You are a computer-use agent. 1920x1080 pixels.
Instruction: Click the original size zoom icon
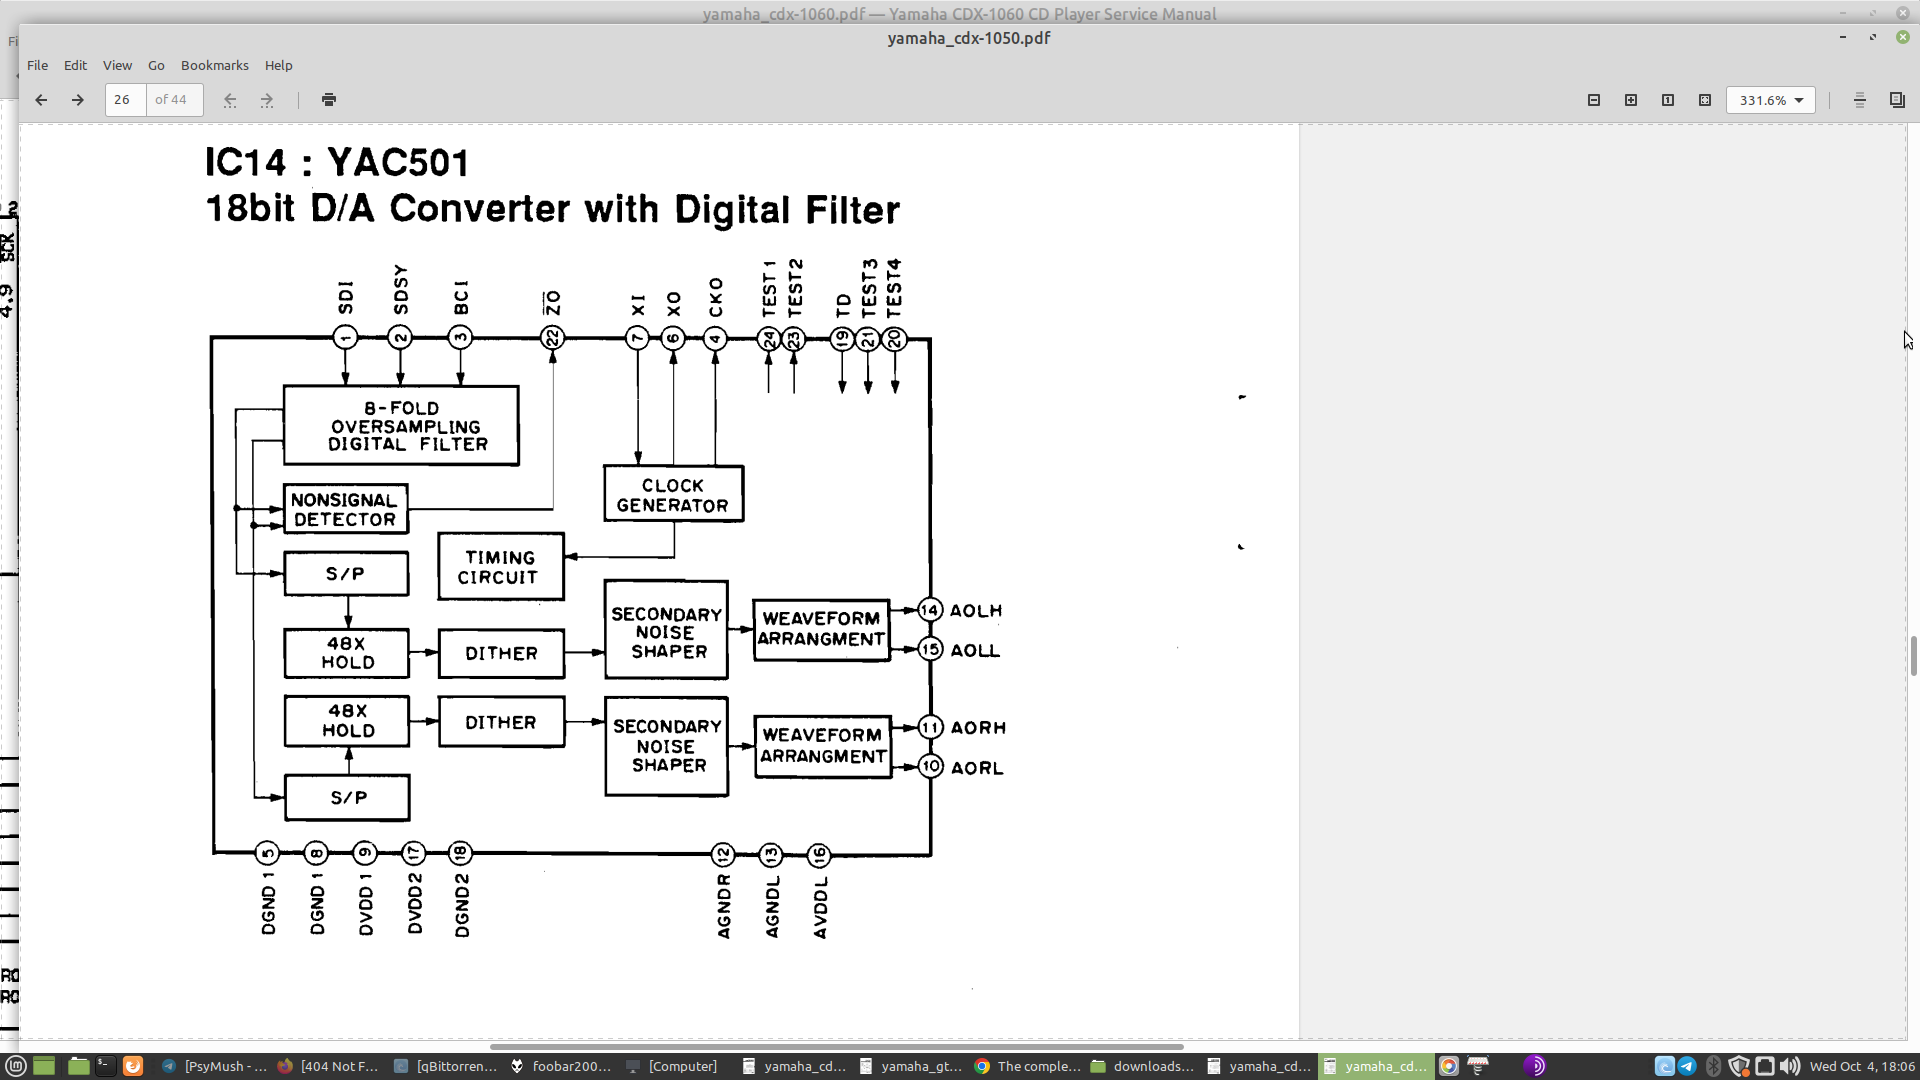pos(1668,100)
